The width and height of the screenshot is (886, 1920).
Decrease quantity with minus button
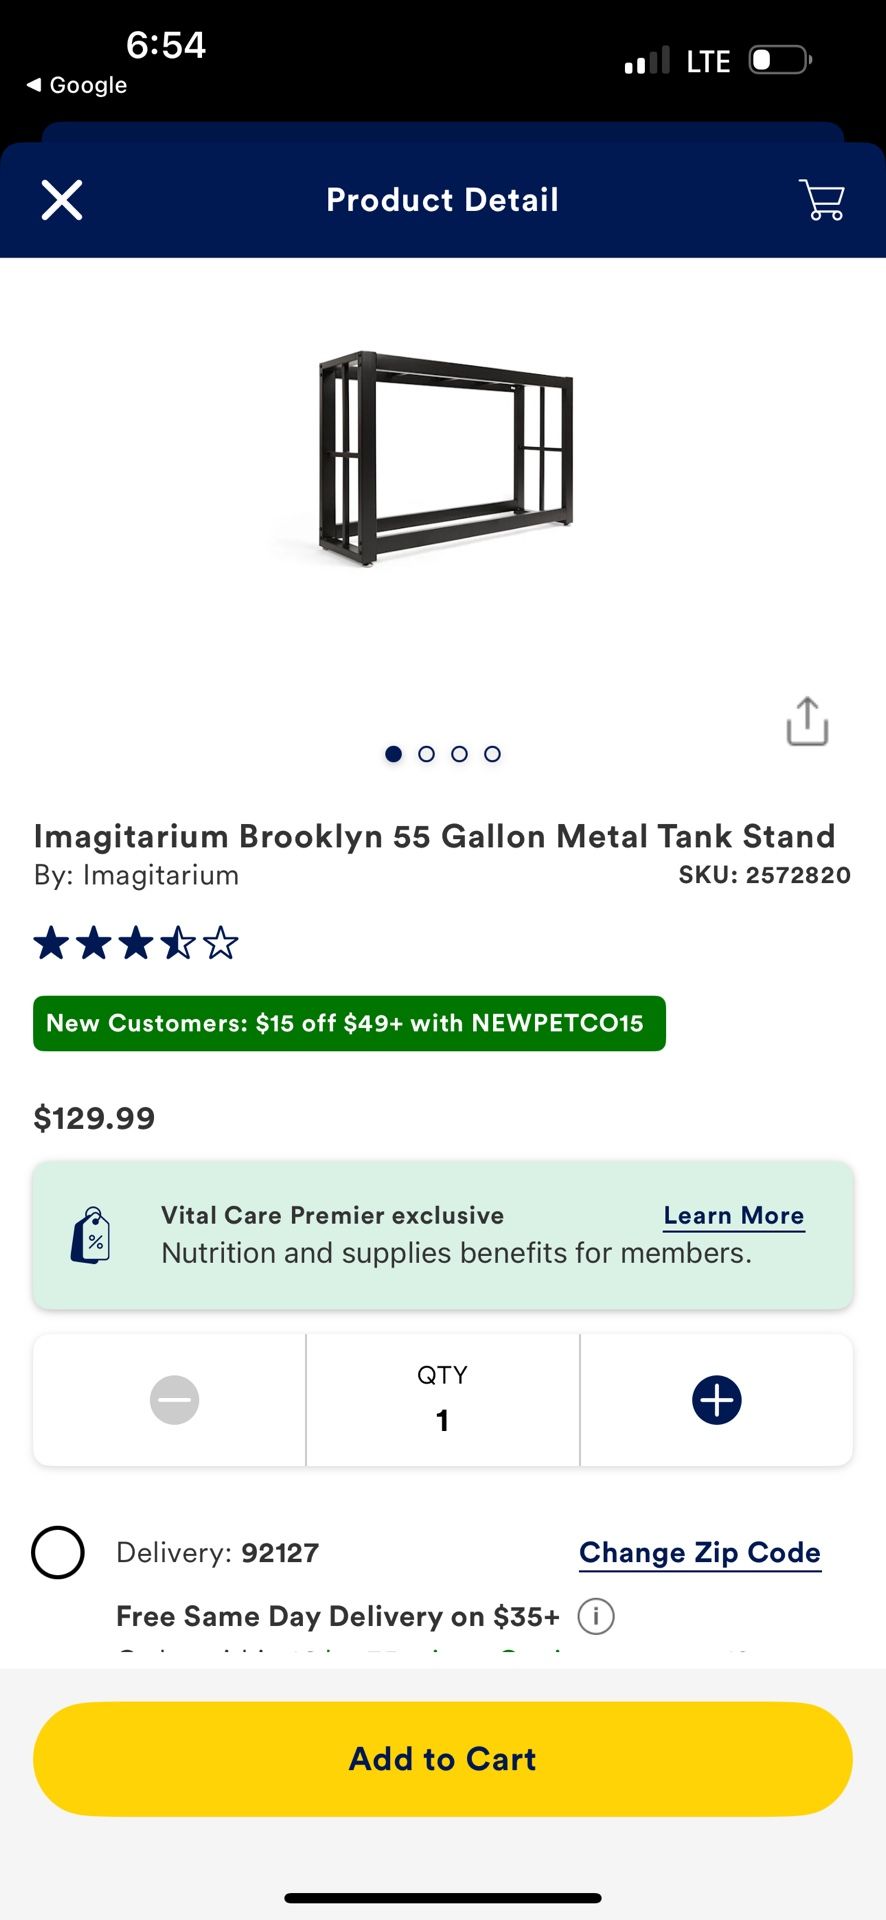pos(174,1400)
